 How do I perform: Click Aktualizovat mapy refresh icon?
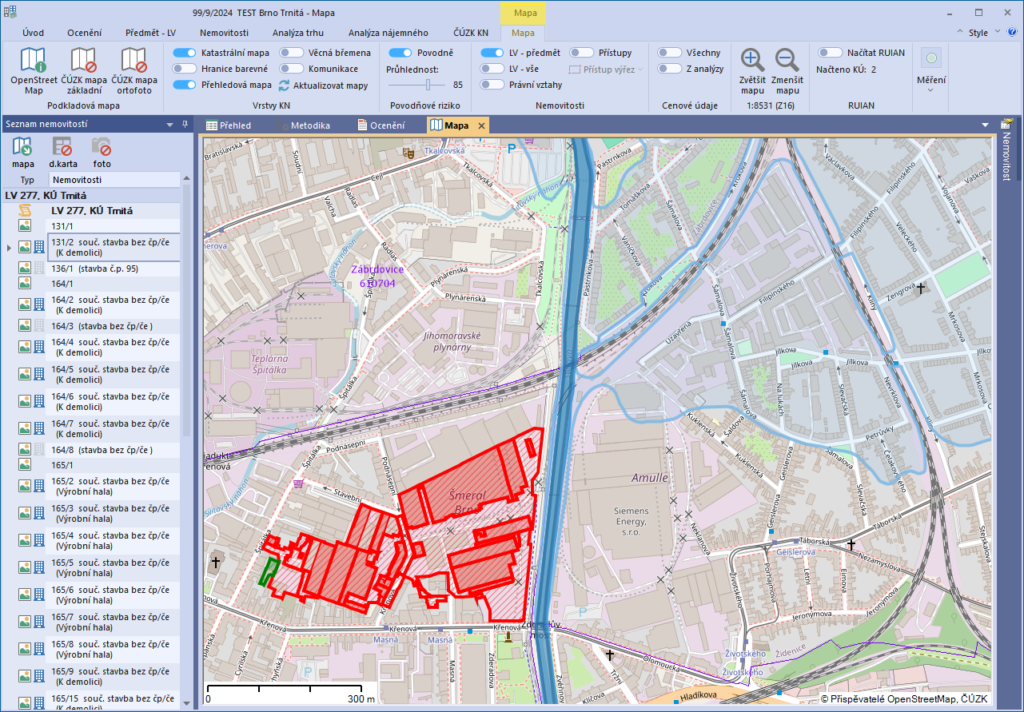pyautogui.click(x=284, y=86)
